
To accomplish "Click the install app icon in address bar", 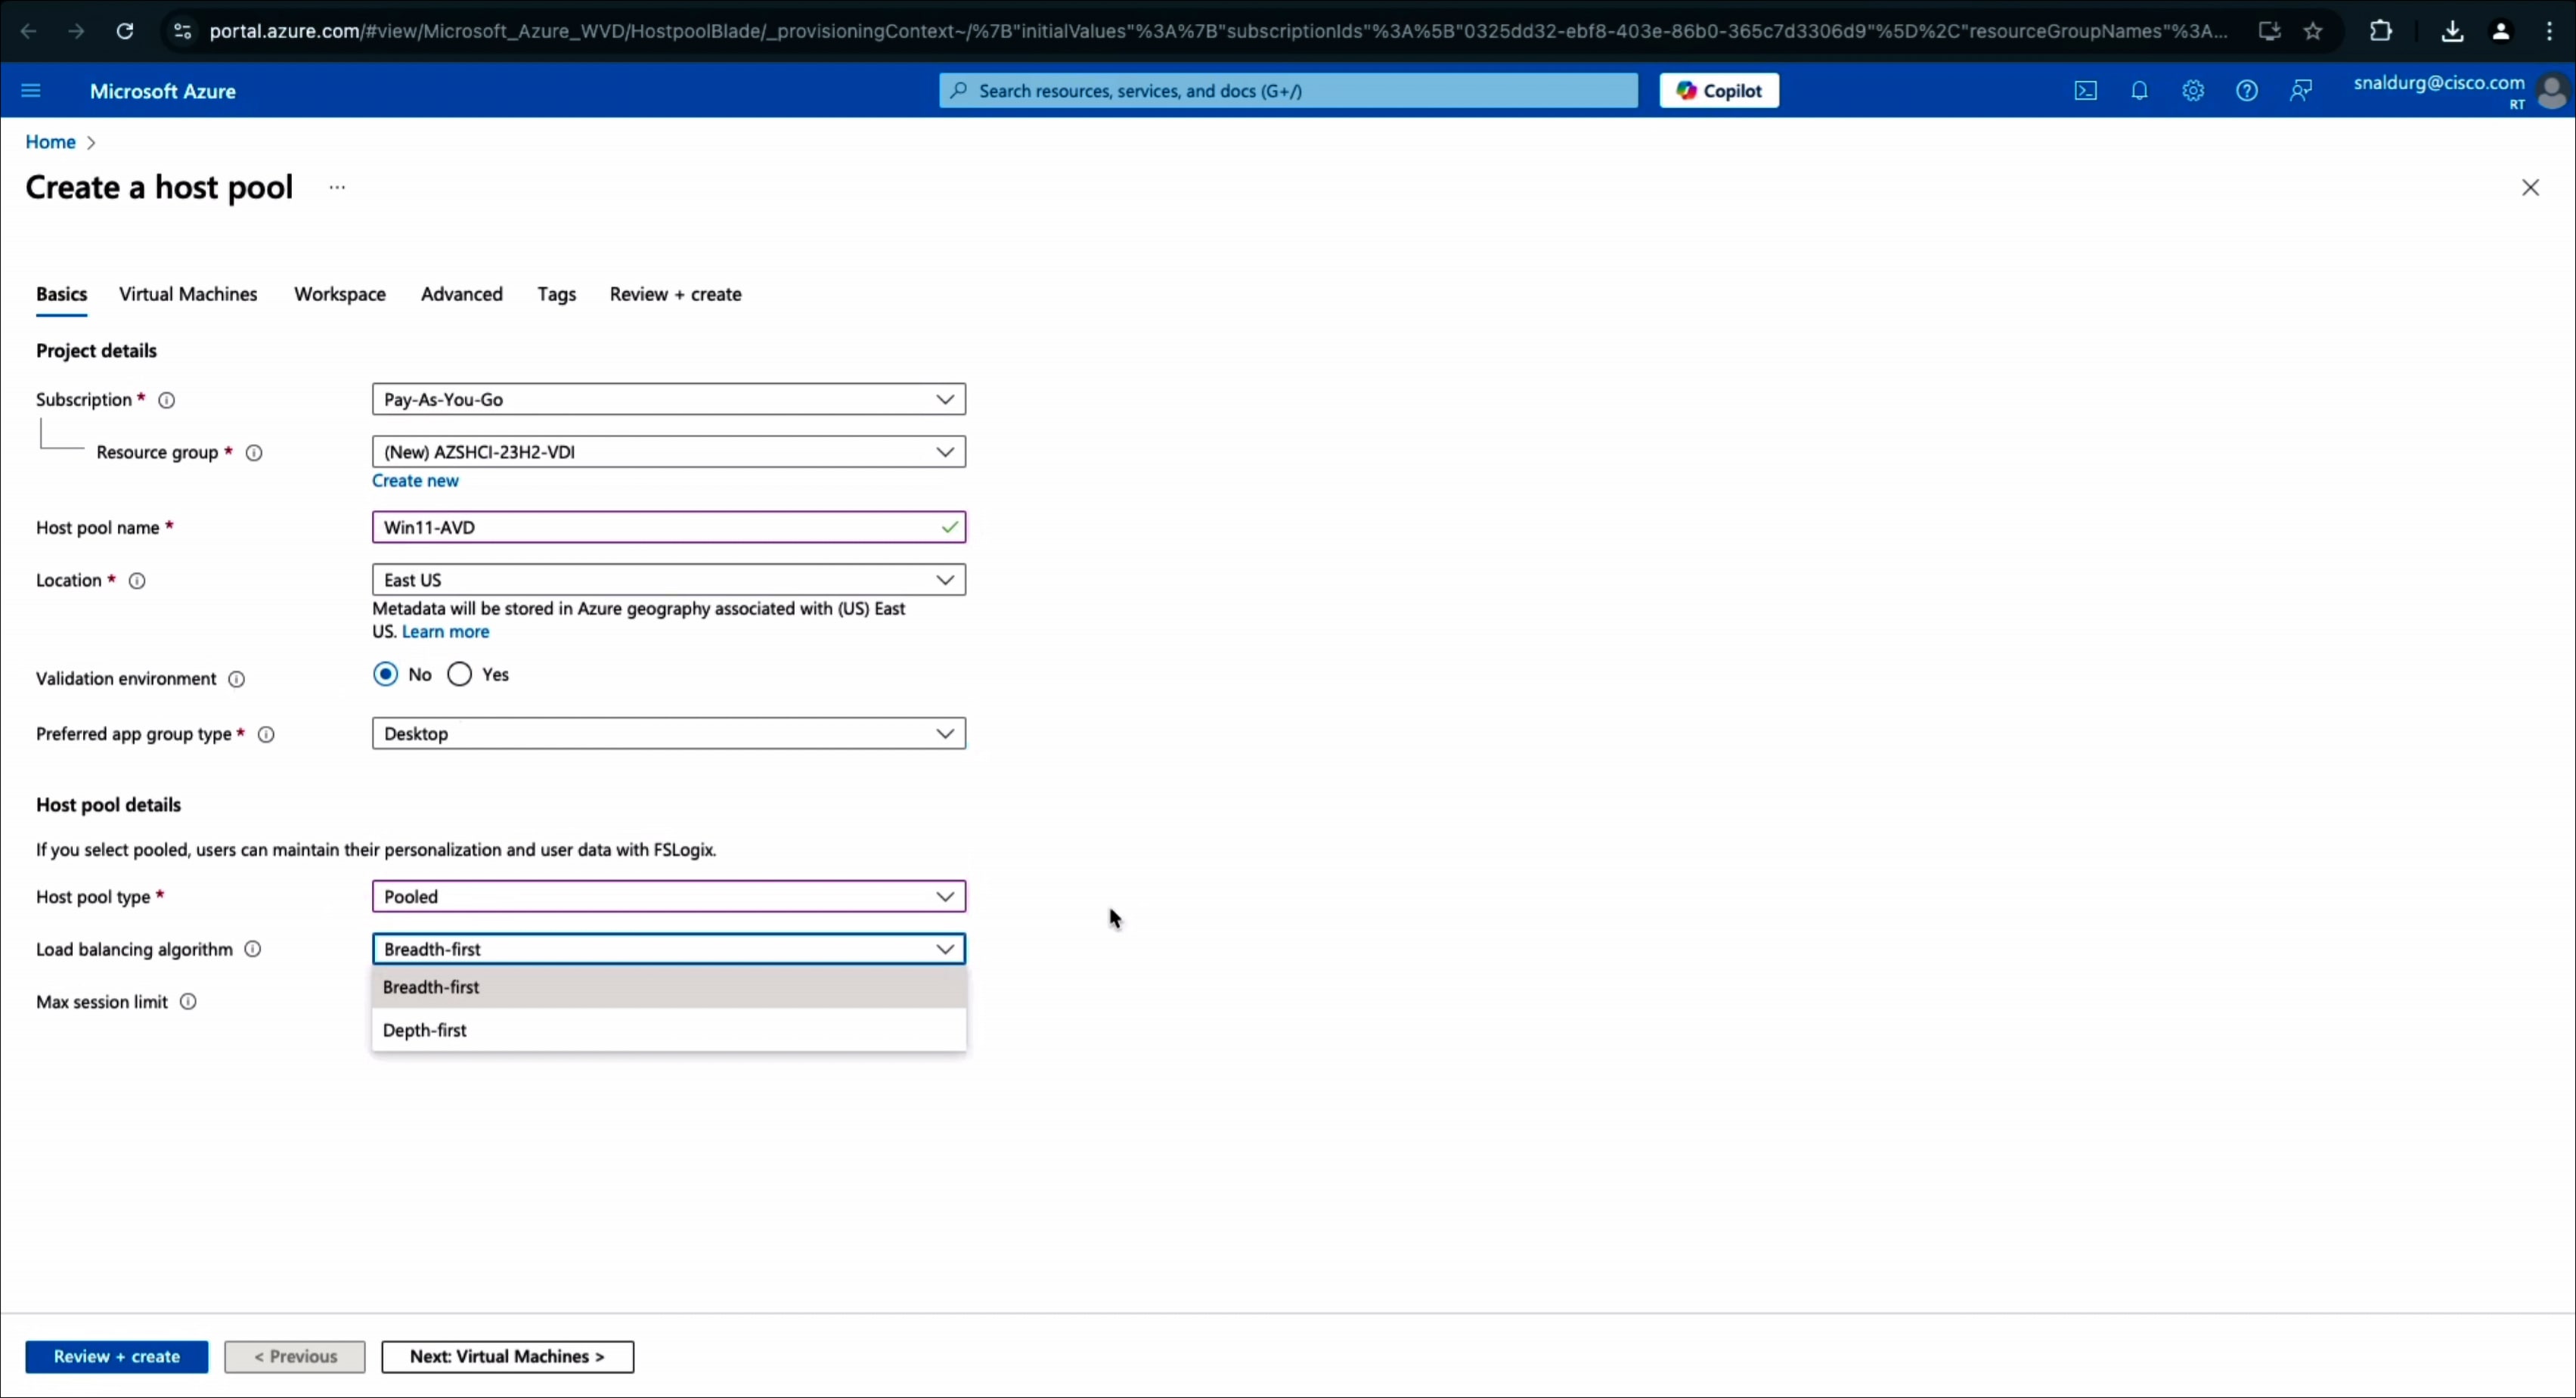I will (2269, 31).
